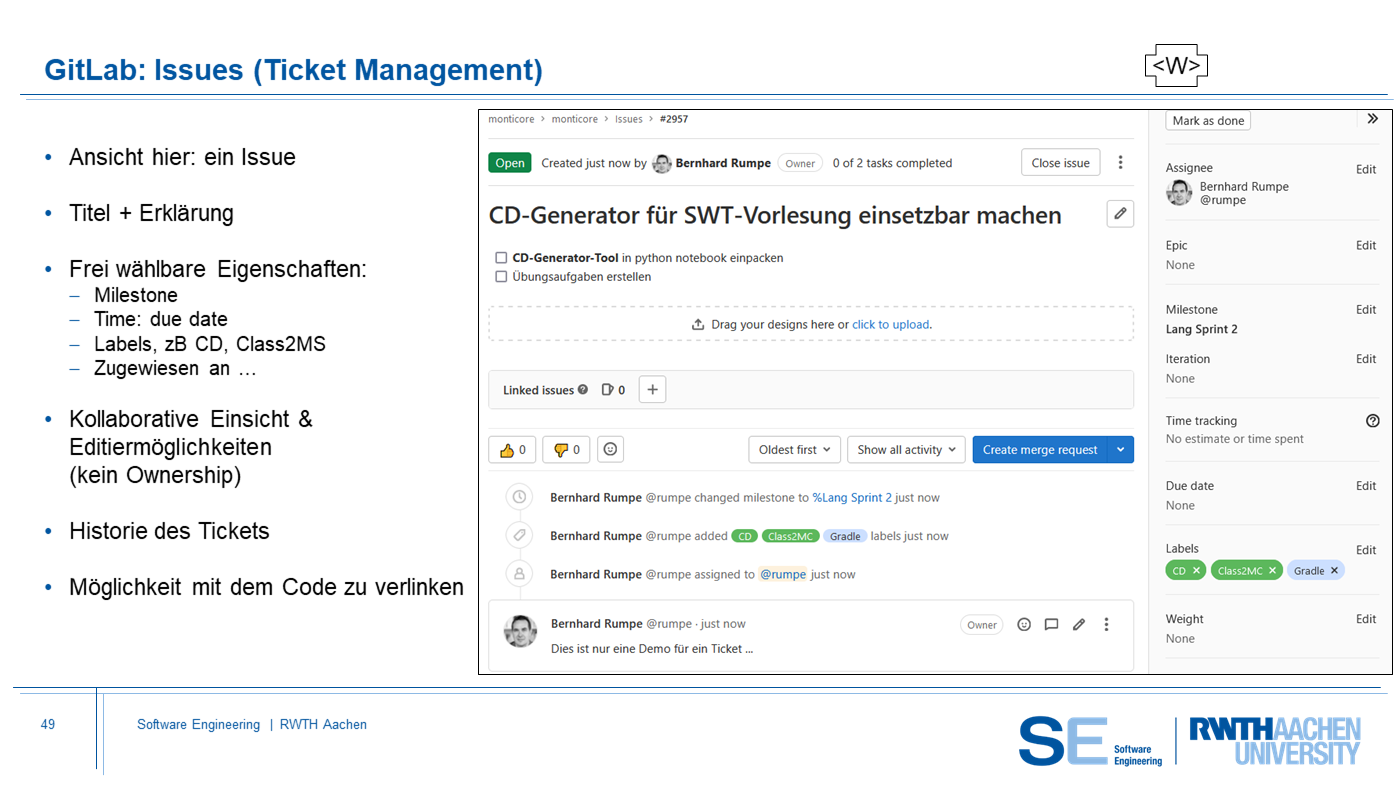Open the Time tracking help icon

(1372, 421)
